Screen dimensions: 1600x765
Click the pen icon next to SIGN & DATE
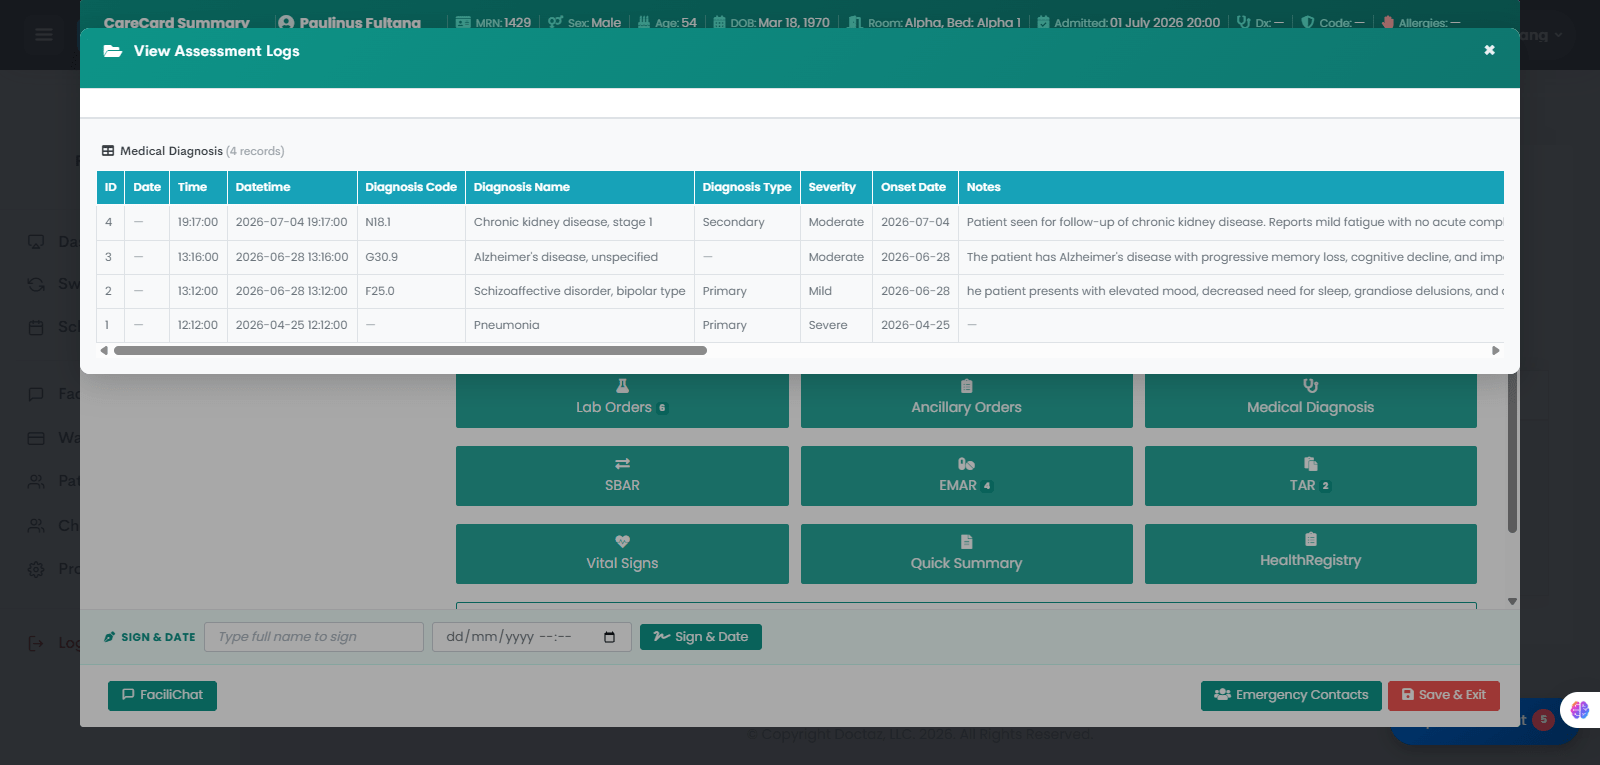[x=110, y=637]
